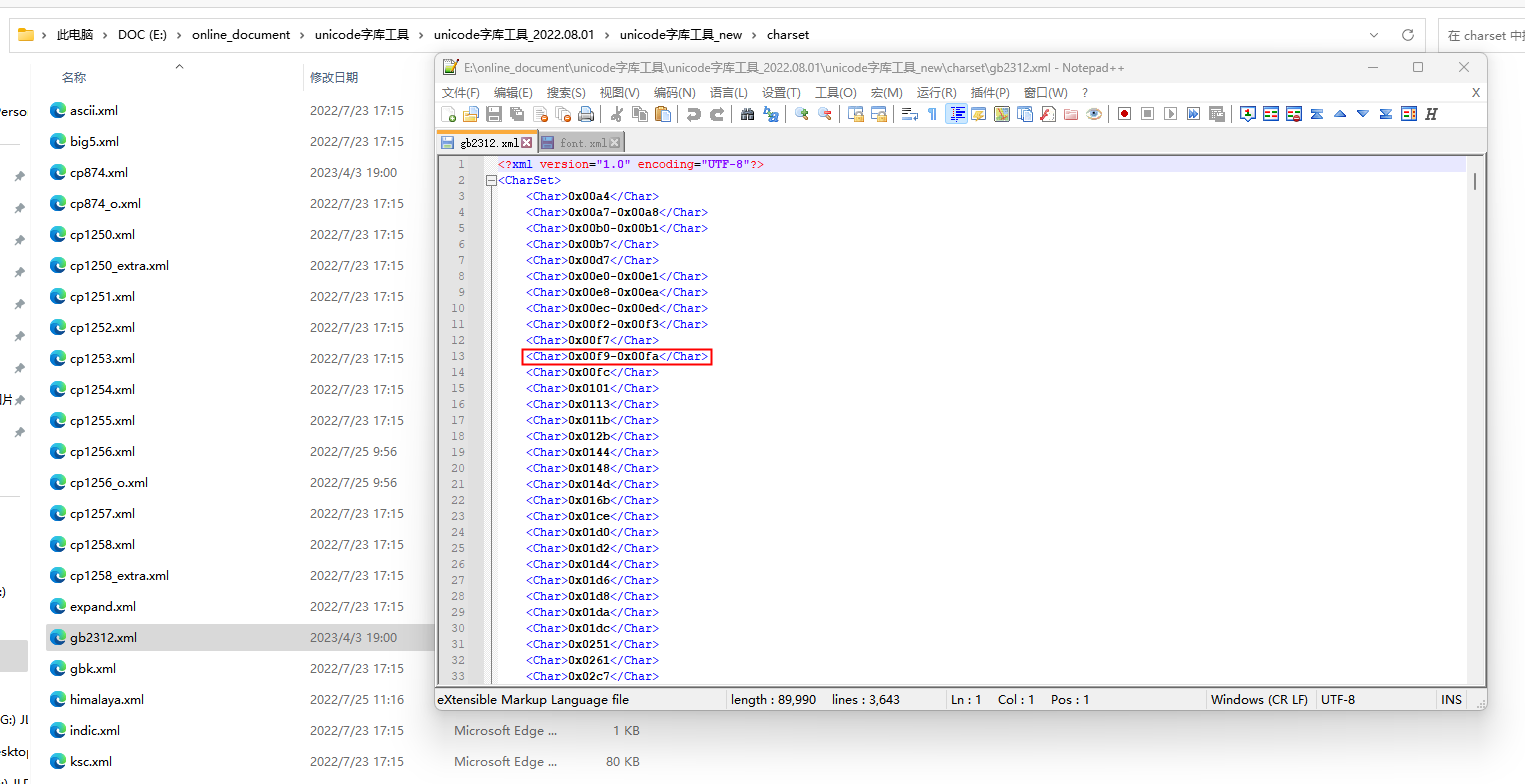Click the Cut scissors icon
This screenshot has width=1525, height=784.
point(617,114)
